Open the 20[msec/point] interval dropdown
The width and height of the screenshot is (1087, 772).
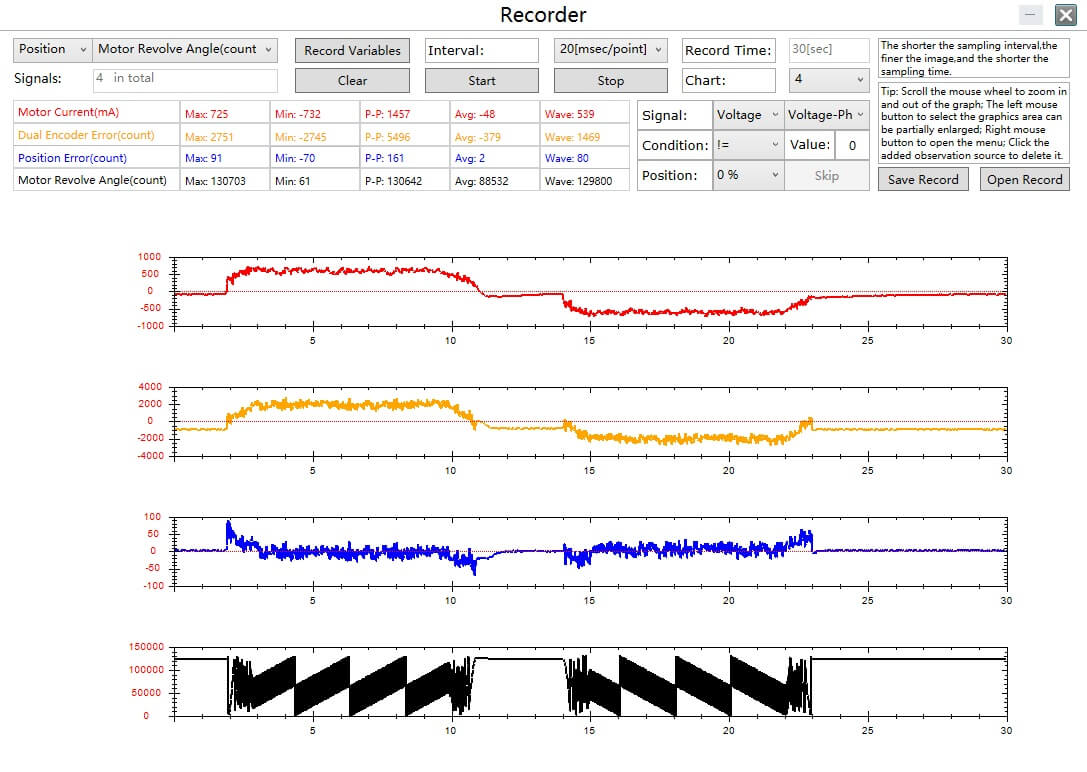point(610,49)
